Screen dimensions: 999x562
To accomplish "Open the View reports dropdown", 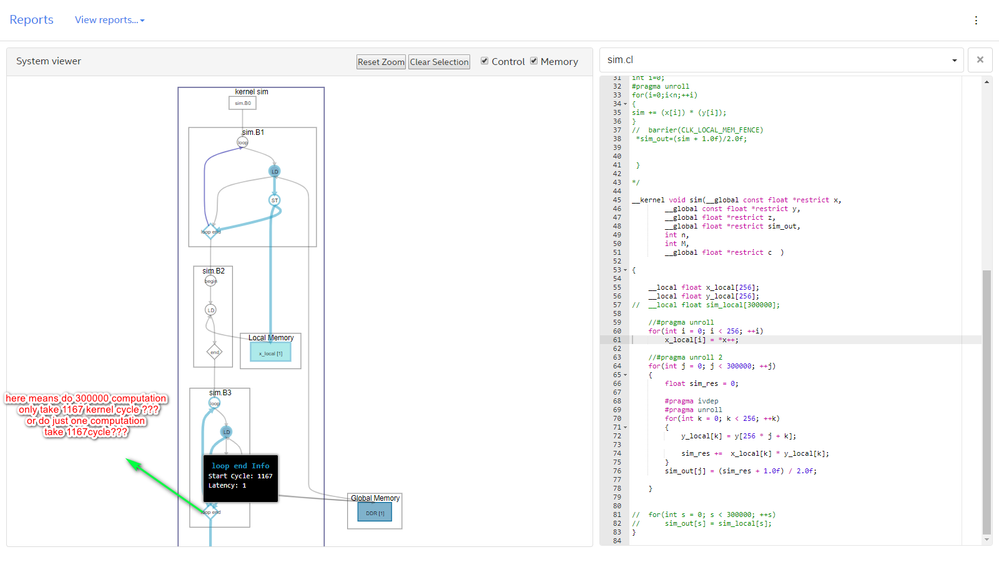I will pyautogui.click(x=109, y=20).
